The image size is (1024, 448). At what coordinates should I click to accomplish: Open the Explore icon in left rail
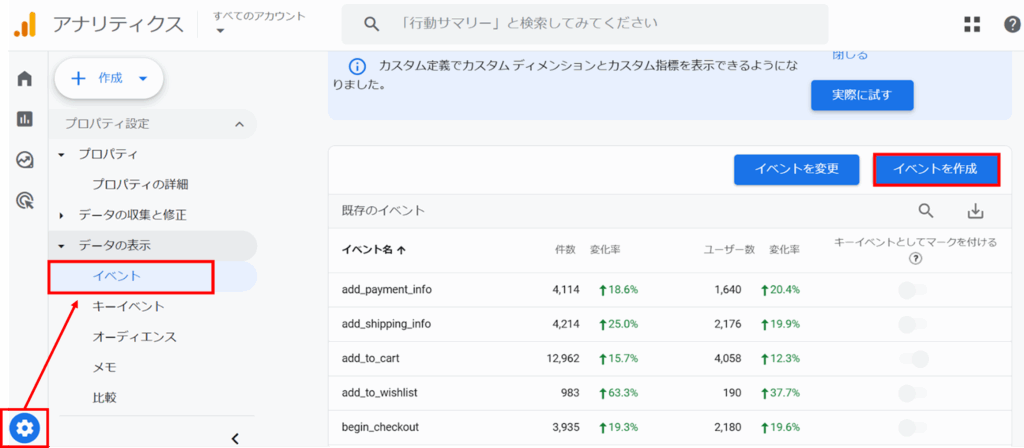(x=25, y=160)
